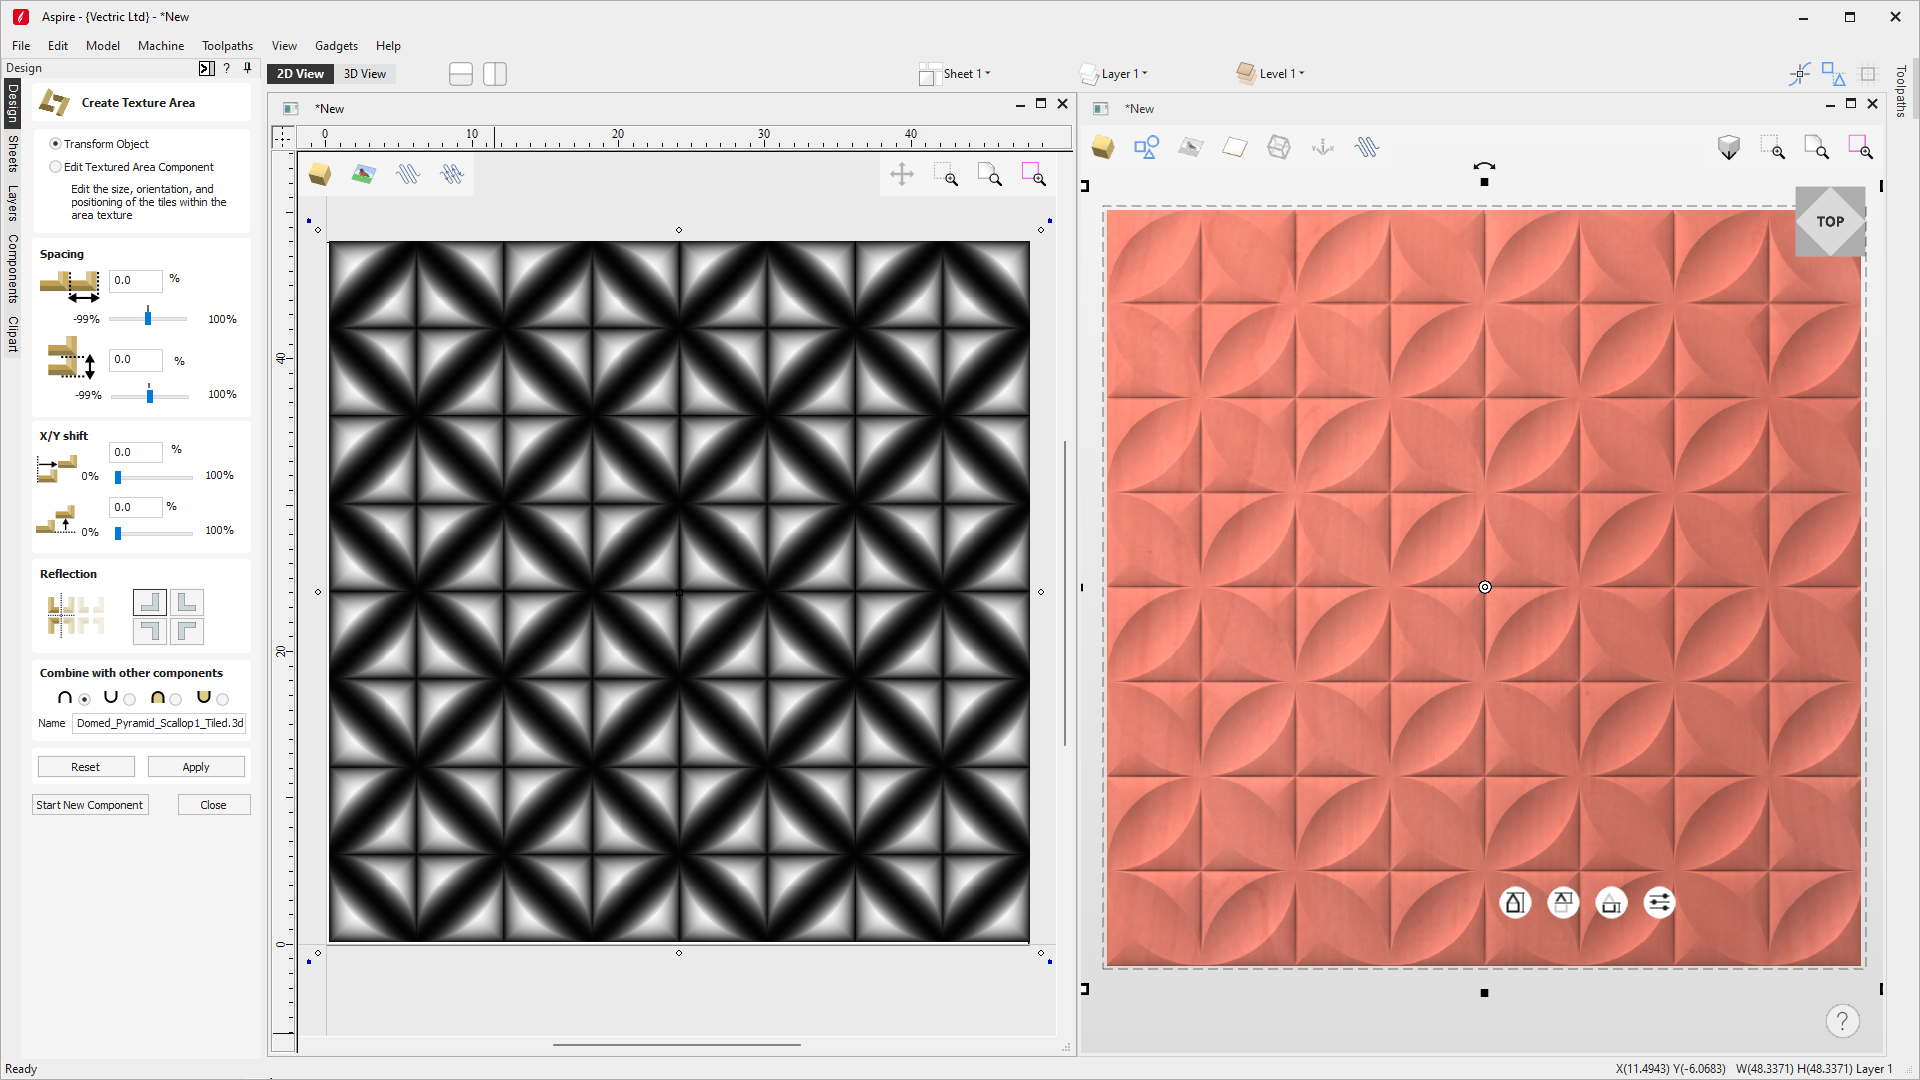This screenshot has width=1920, height=1080.
Task: Click the pin panel icon in Design header
Action: 247,68
